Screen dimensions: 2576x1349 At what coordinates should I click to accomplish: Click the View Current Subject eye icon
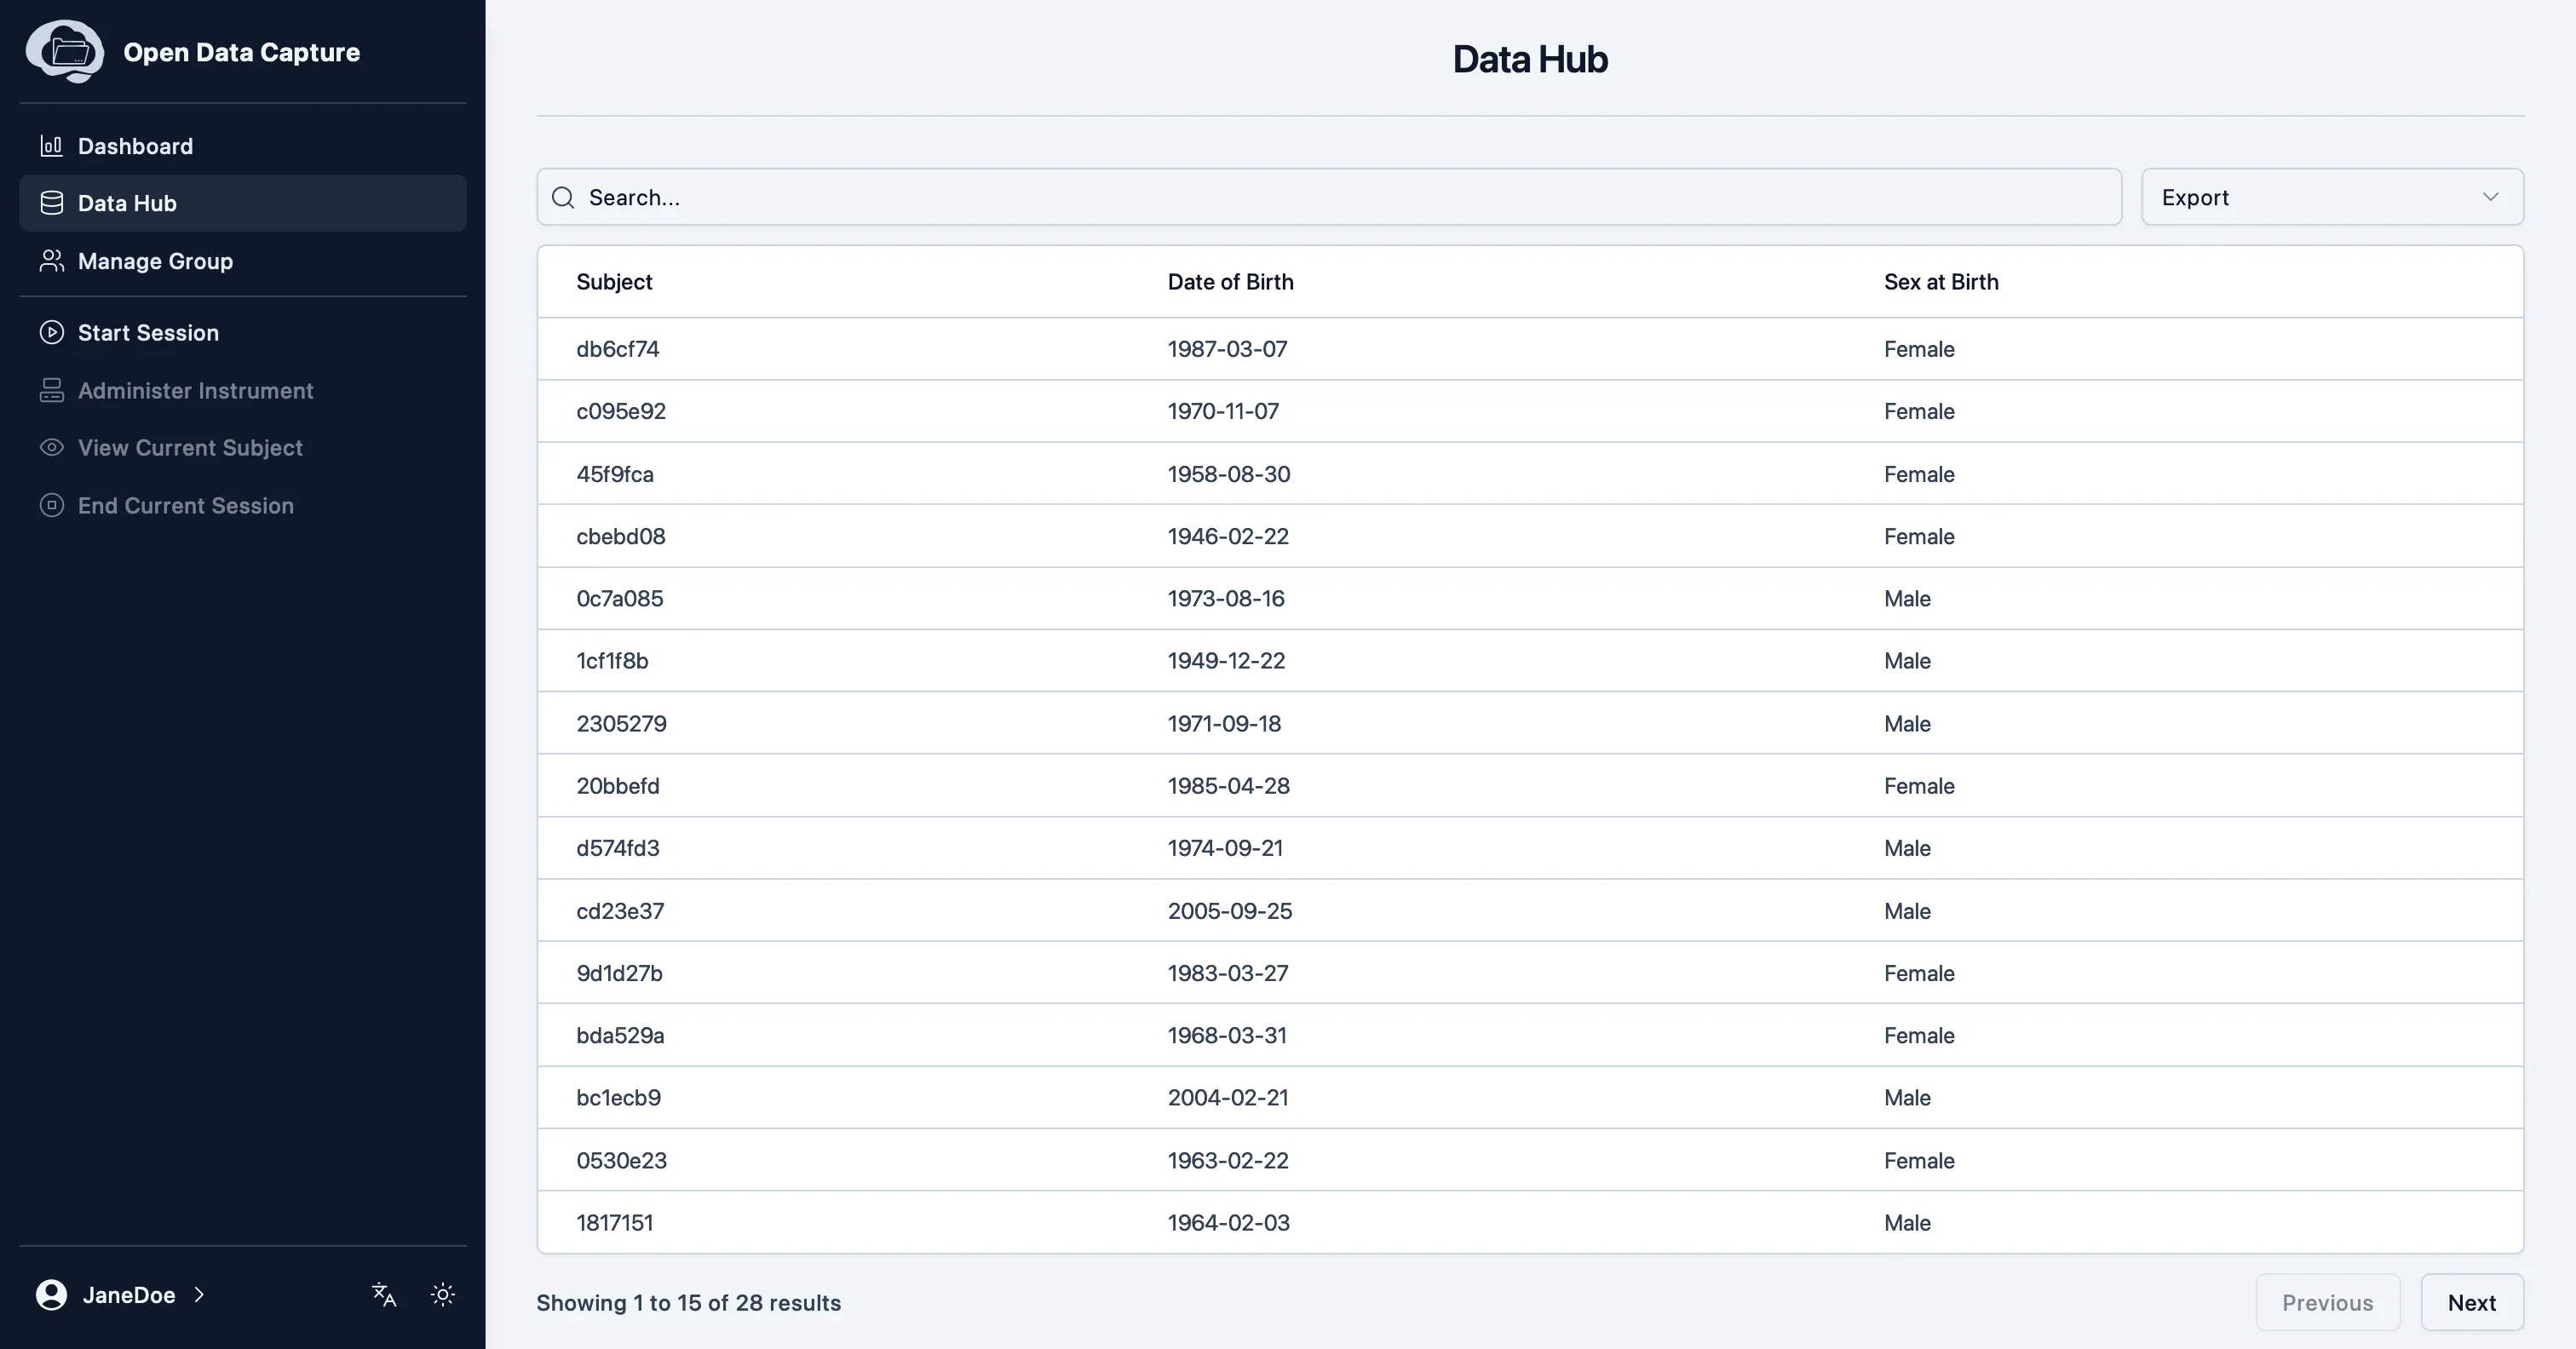(x=51, y=447)
